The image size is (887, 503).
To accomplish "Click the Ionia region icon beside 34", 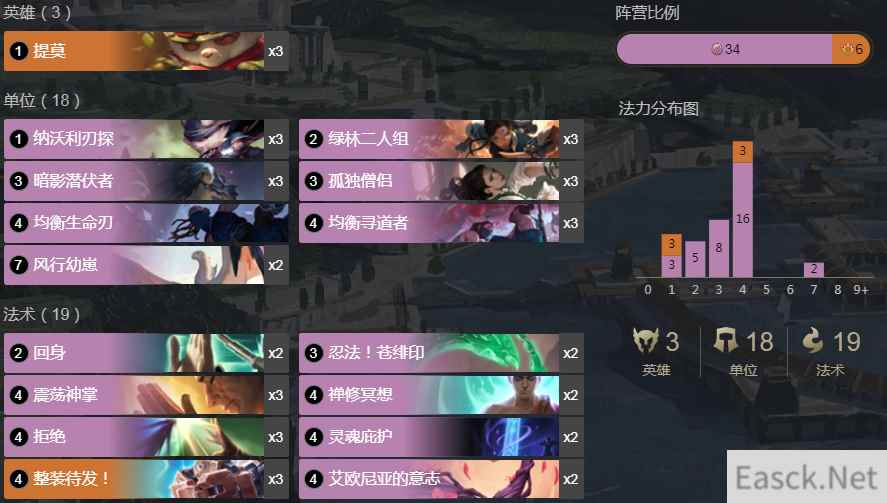I will [717, 49].
